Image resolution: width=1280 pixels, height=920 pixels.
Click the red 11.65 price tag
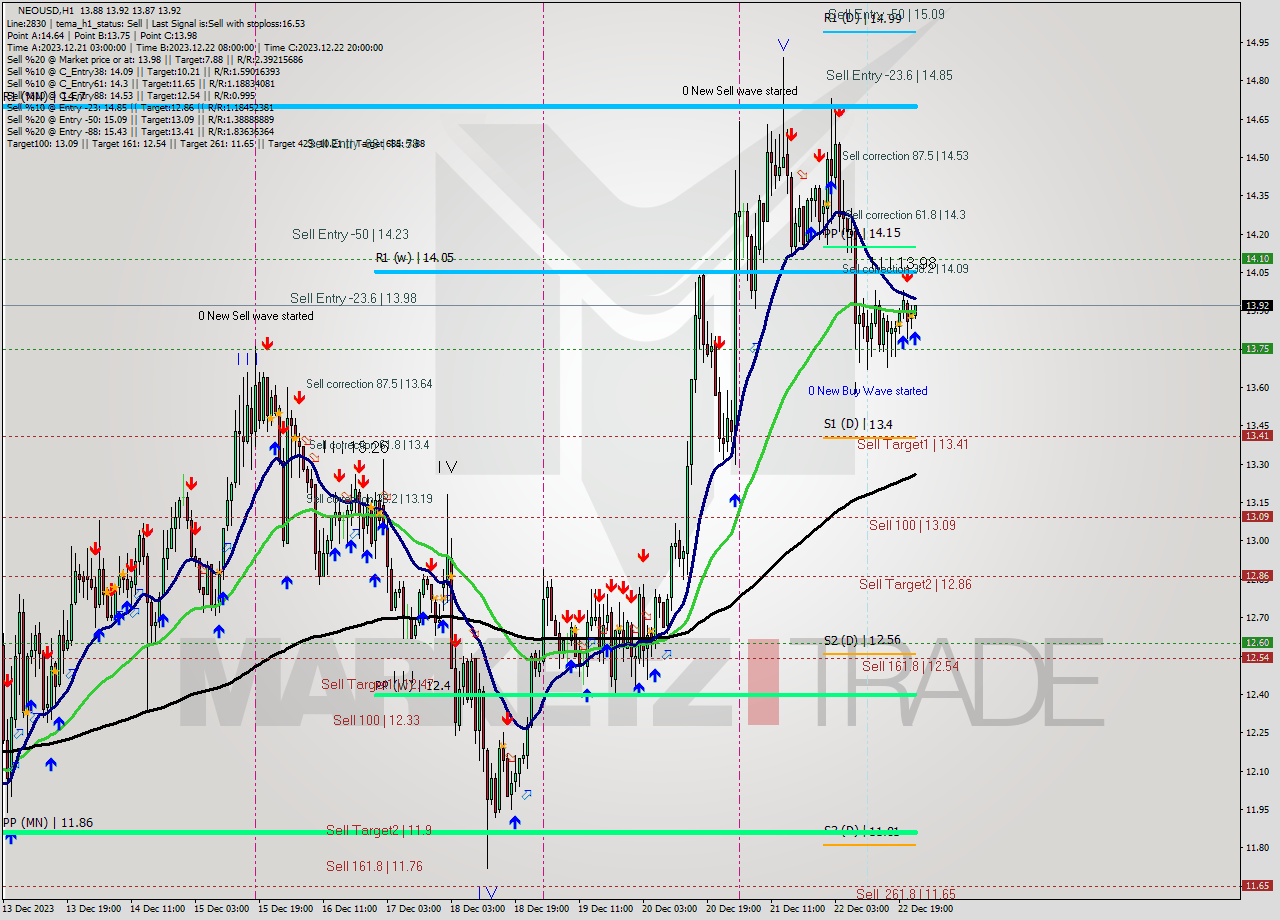point(1256,885)
